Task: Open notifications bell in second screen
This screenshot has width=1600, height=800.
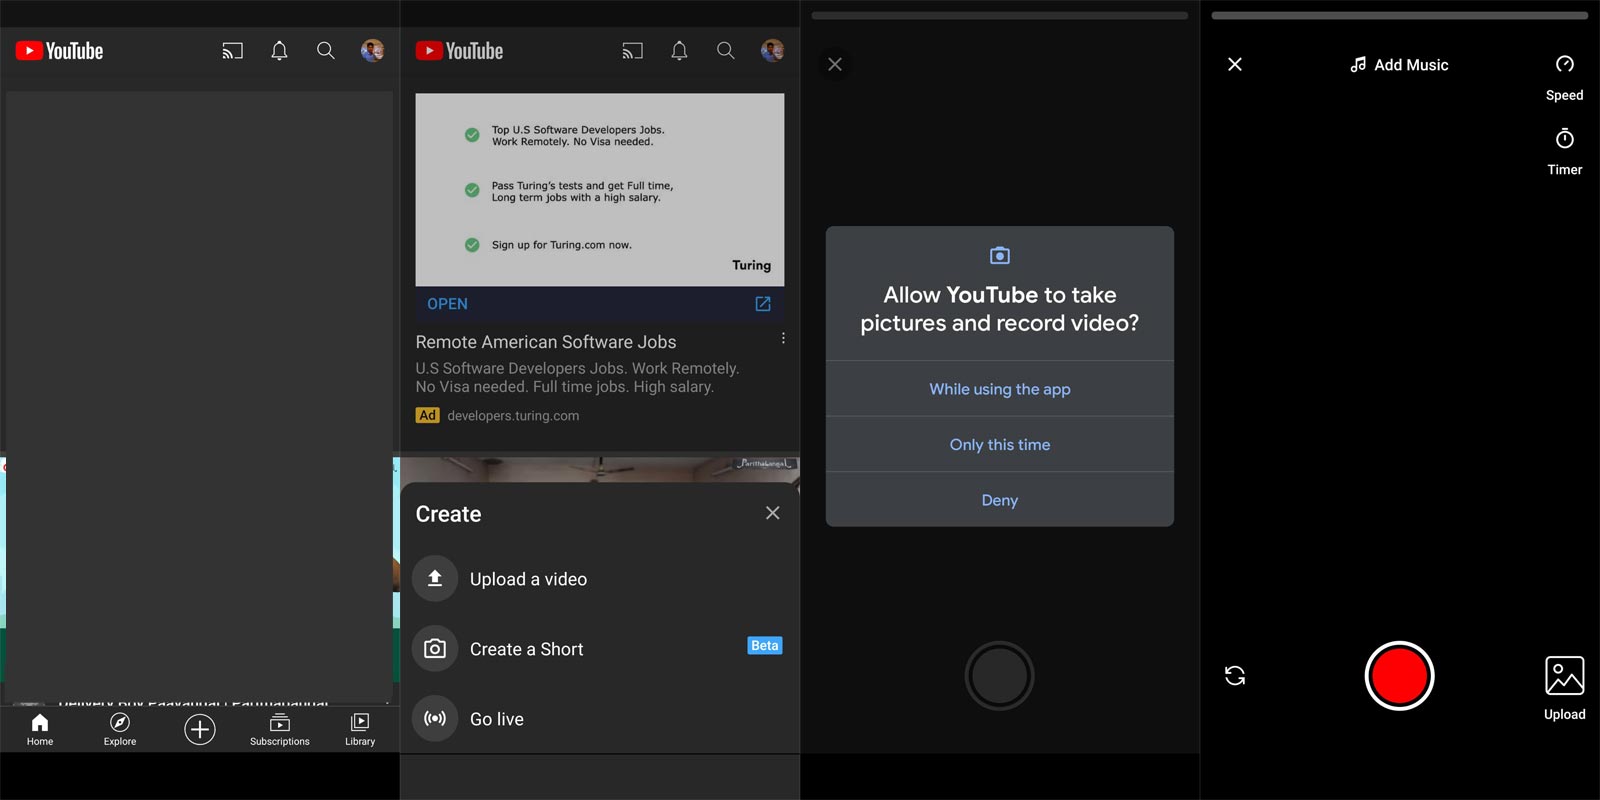Action: click(679, 51)
